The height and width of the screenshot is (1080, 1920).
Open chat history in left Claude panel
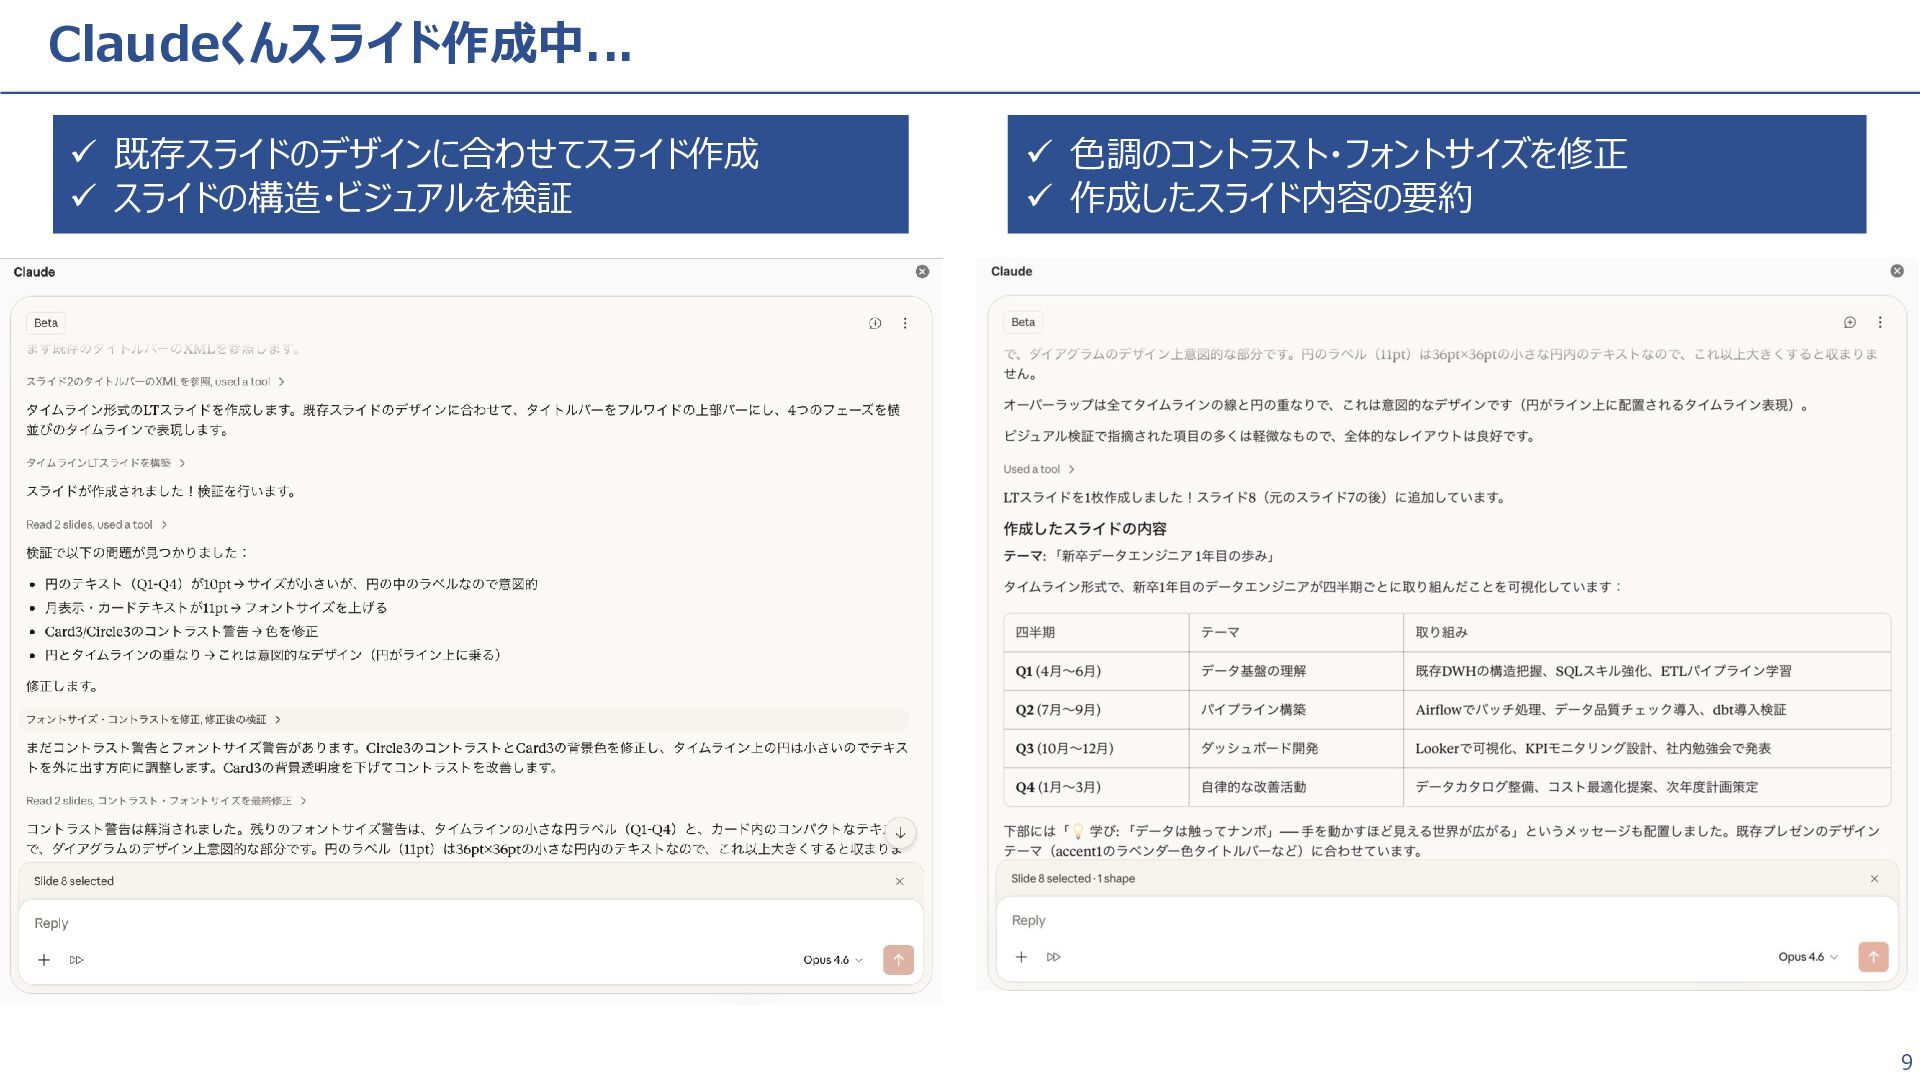875,323
